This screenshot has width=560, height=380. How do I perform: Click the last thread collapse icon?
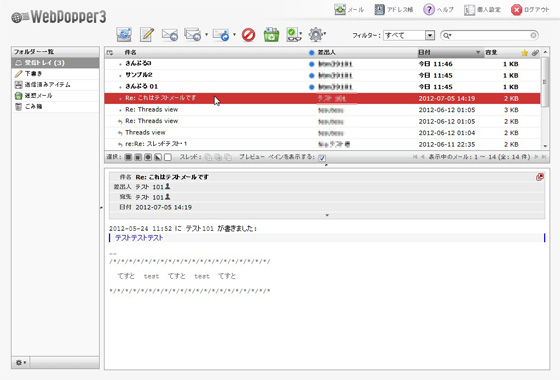pyautogui.click(x=228, y=157)
